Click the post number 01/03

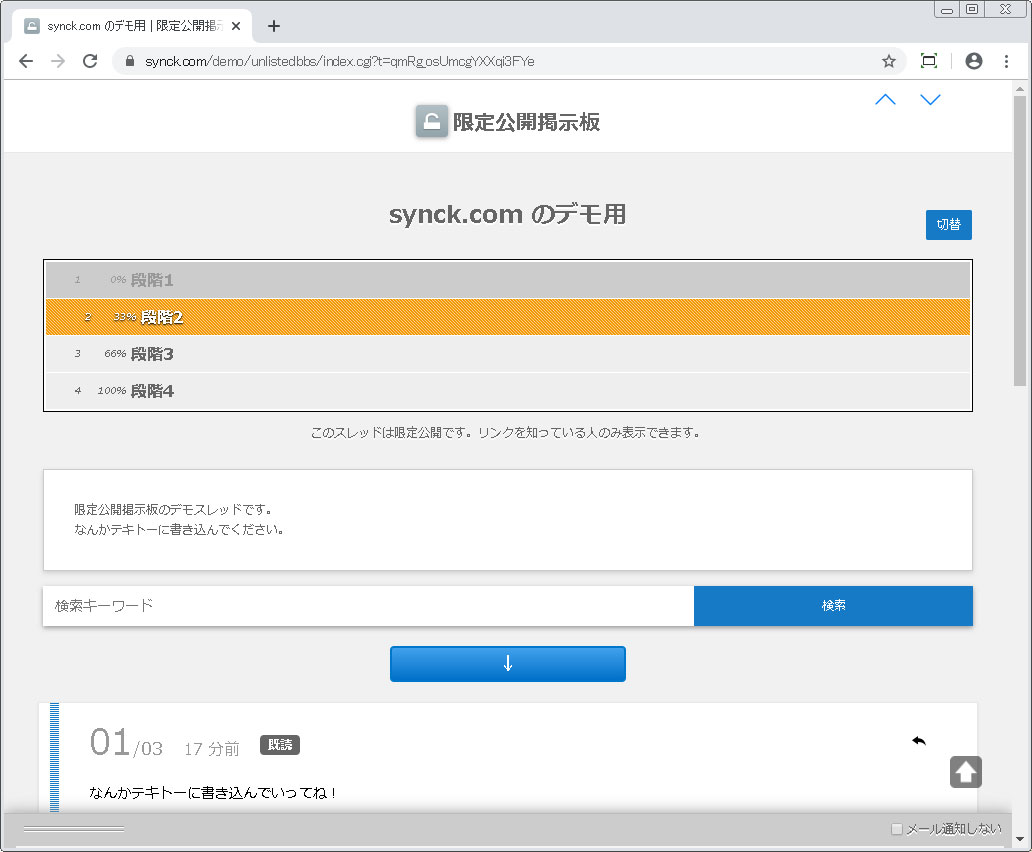(x=126, y=743)
